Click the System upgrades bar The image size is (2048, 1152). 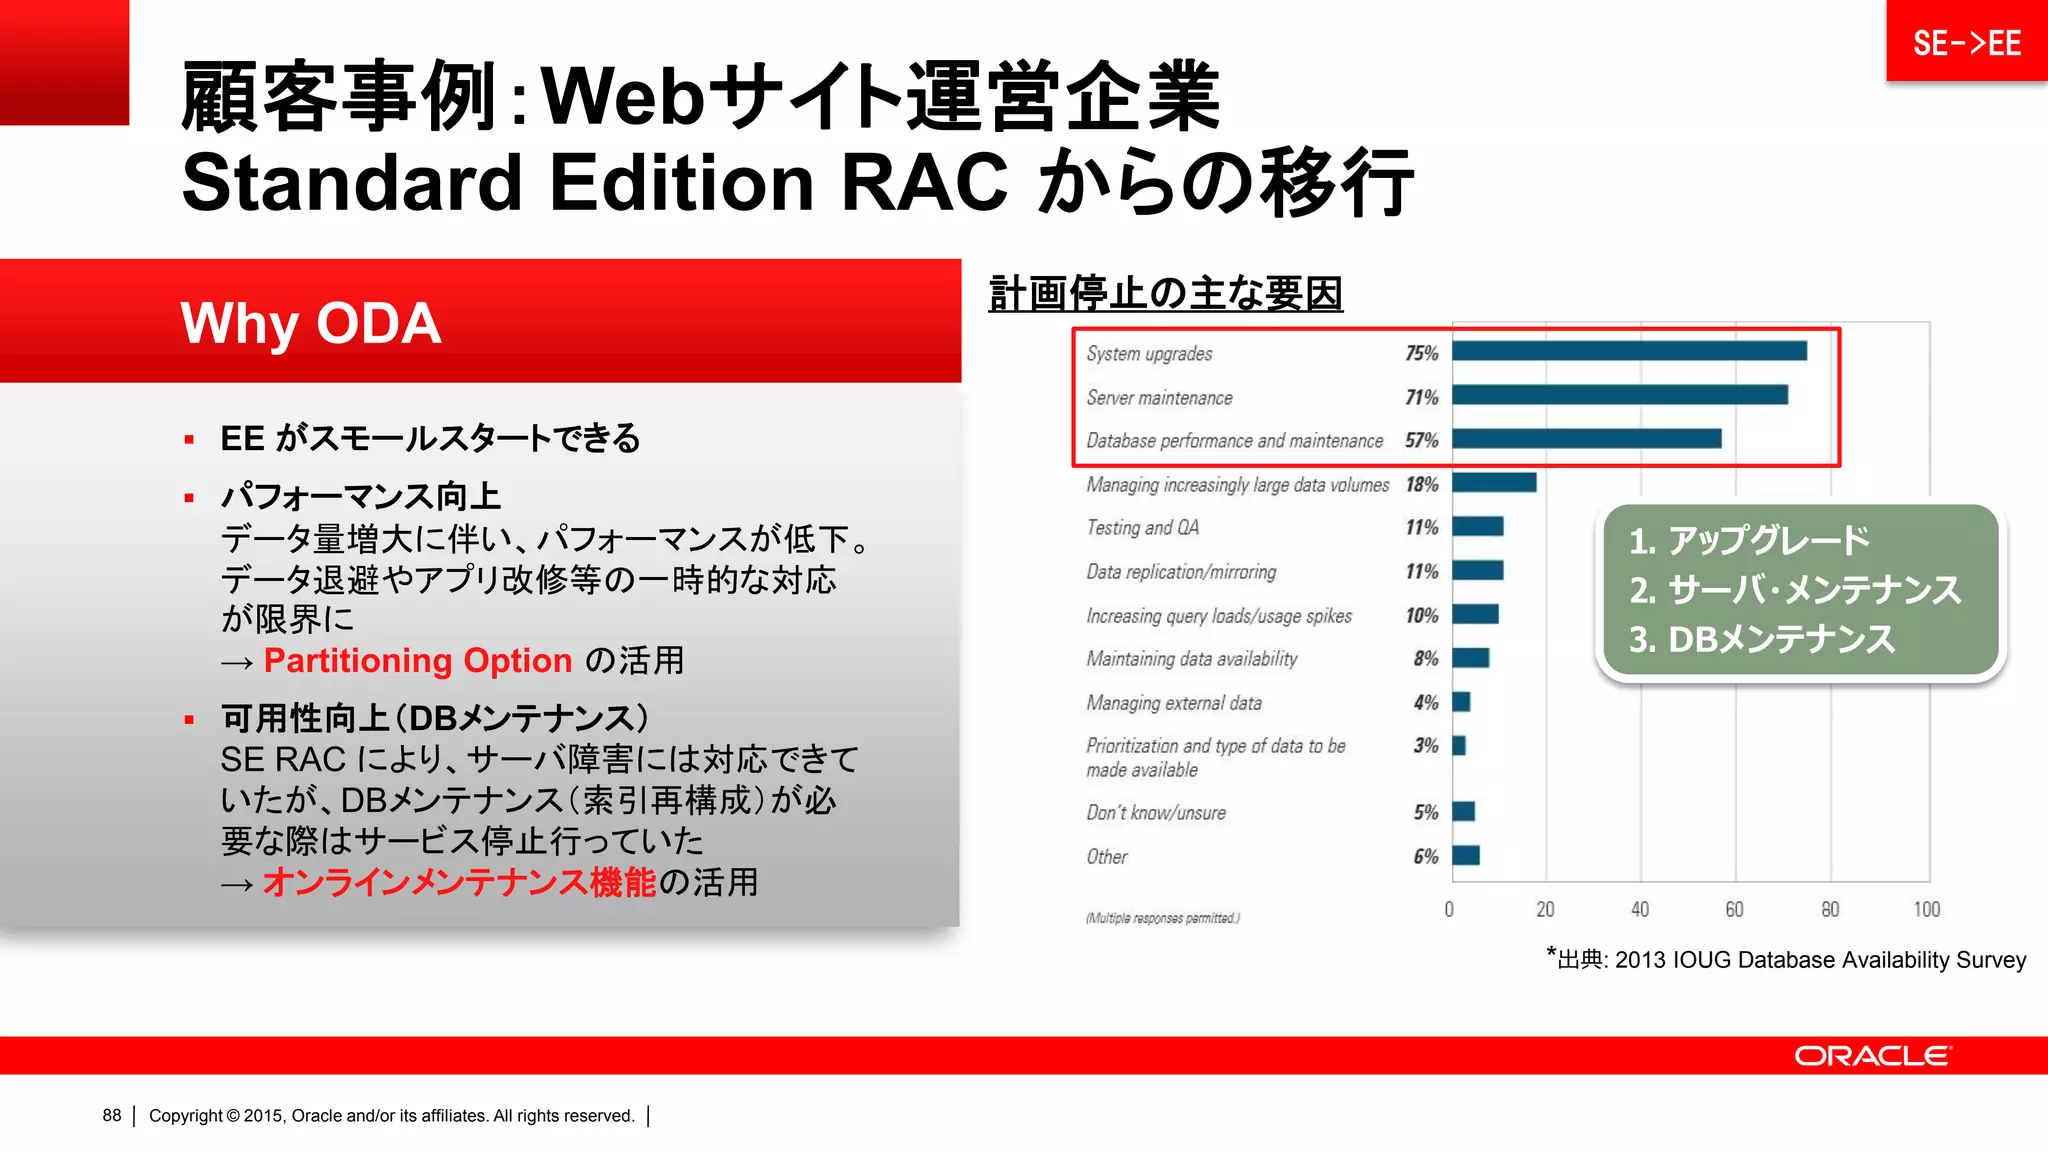click(x=1630, y=351)
